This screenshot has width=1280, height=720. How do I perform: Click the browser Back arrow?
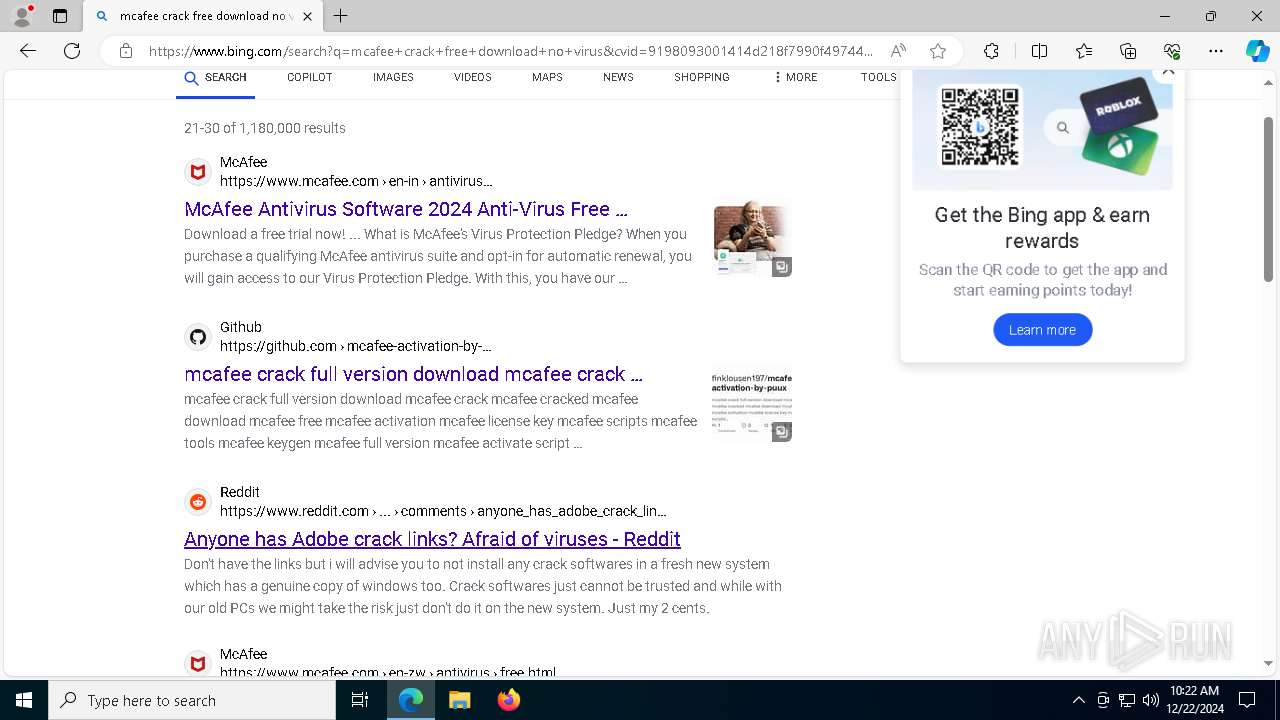point(28,51)
